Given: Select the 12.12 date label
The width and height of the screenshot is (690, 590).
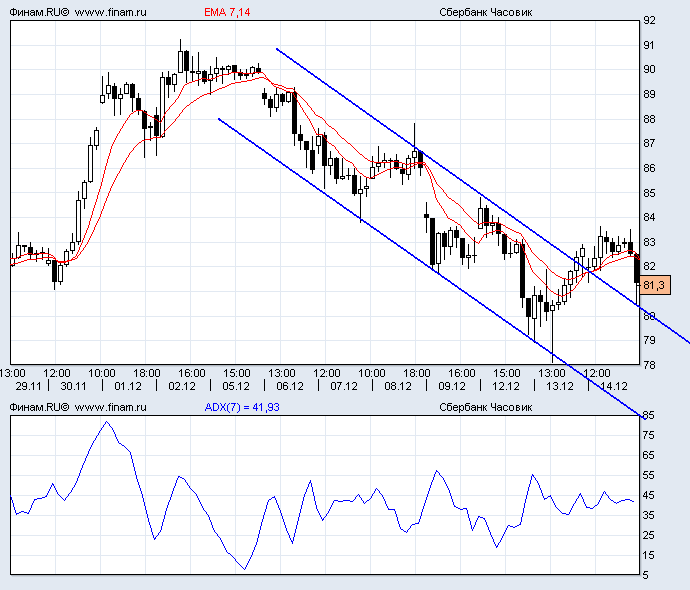Looking at the screenshot, I should point(506,386).
